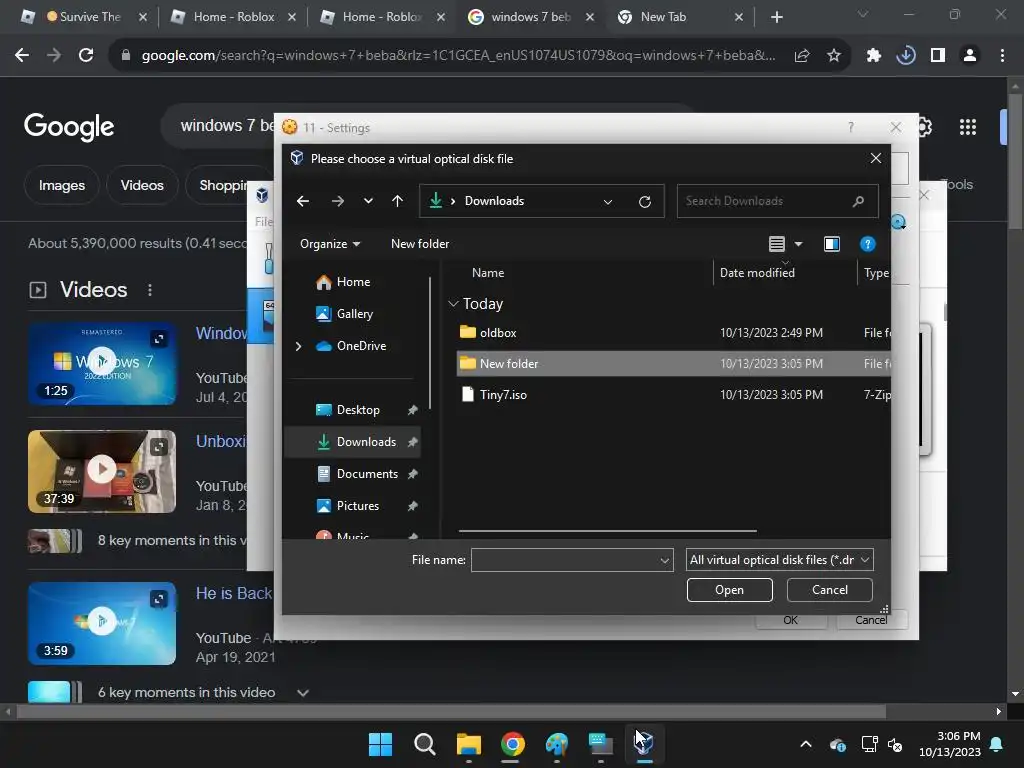Play the 37:39 unboxing video thumbnail
Screen dimensions: 1024x768
point(102,471)
